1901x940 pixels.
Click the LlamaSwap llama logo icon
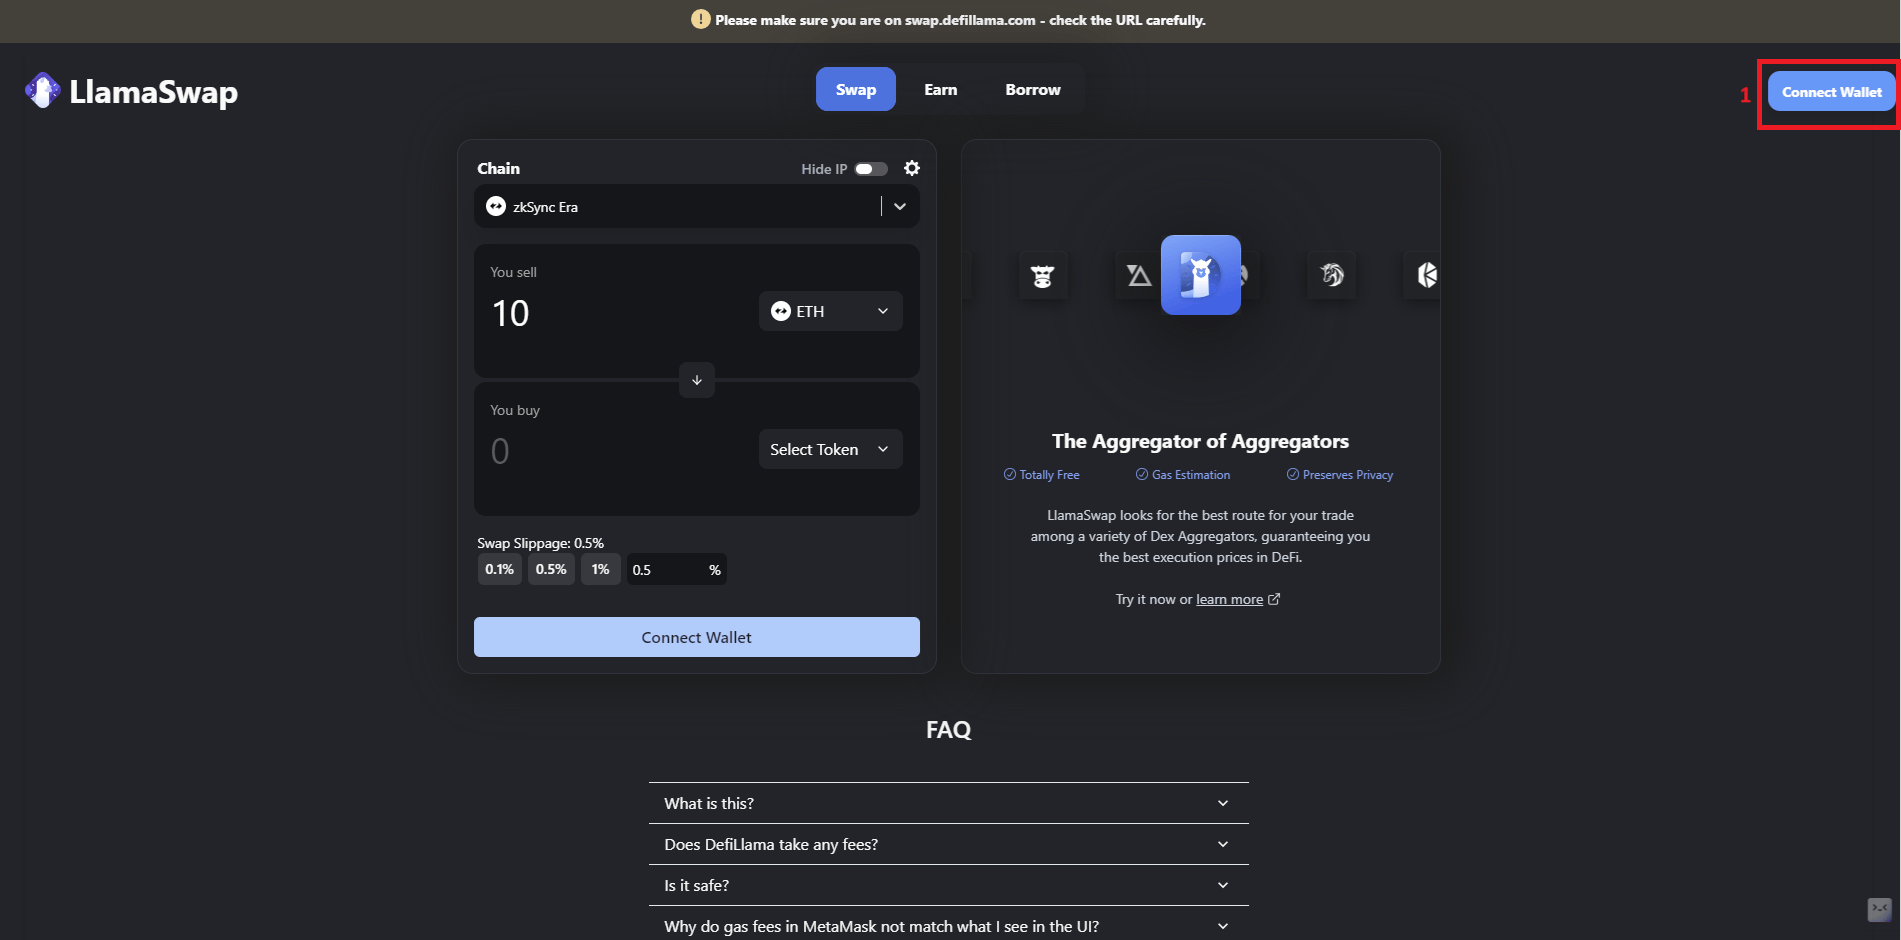coord(42,91)
